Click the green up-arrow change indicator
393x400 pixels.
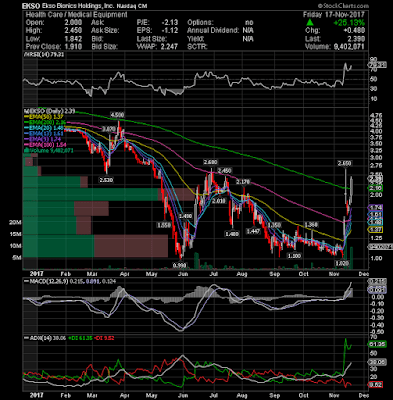[x=310, y=23]
